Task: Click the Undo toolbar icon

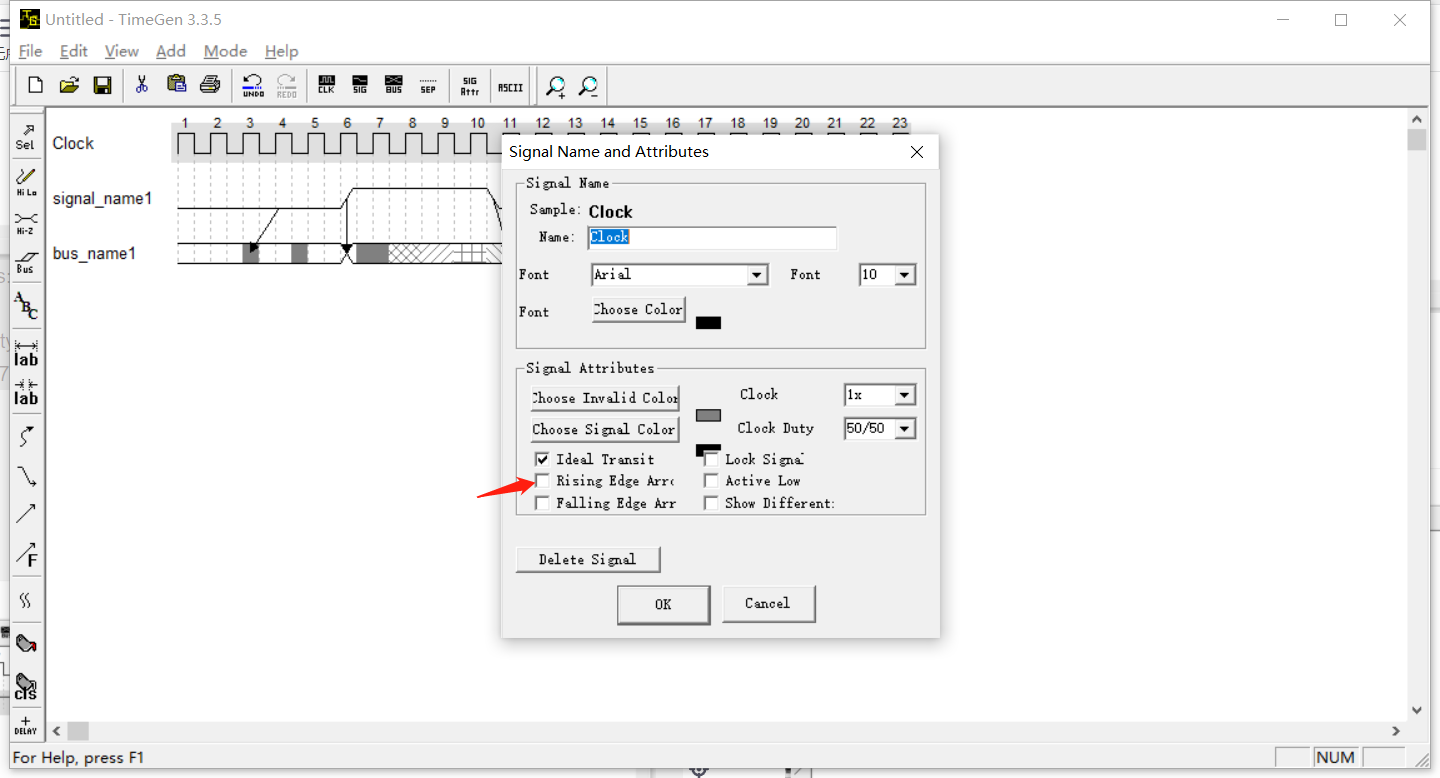Action: pos(252,85)
